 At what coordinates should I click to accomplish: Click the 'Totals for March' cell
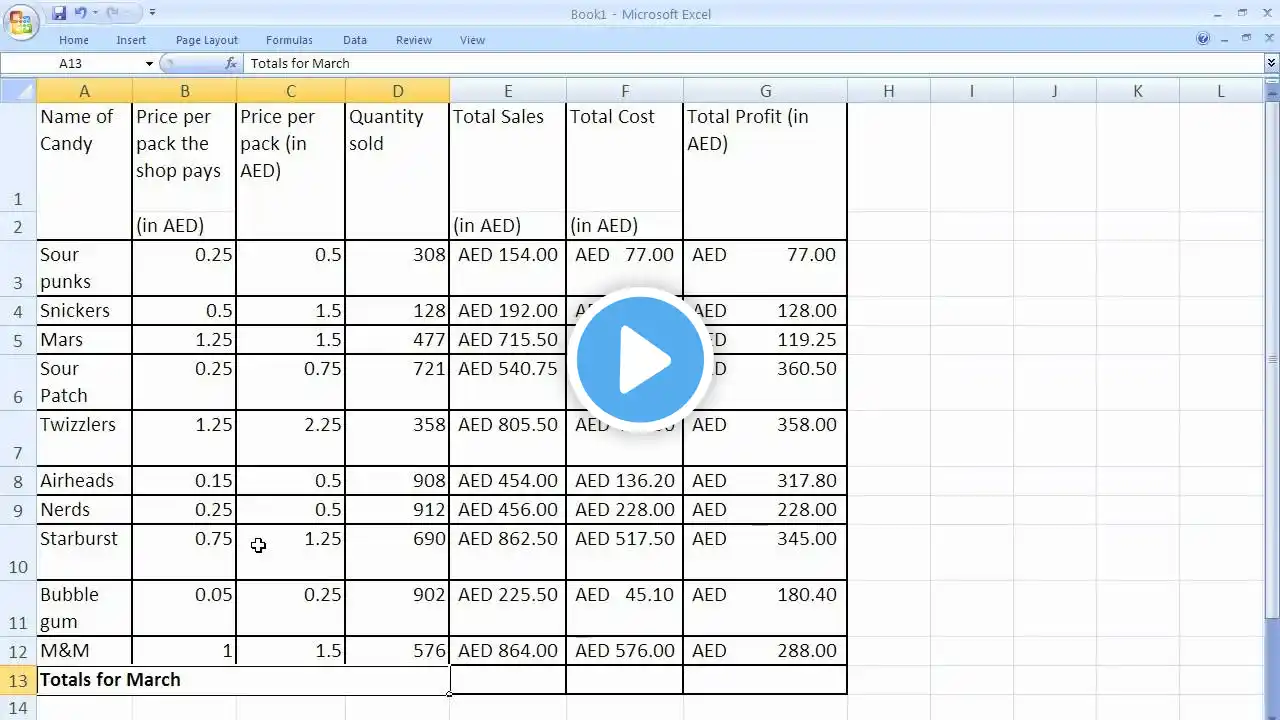243,680
